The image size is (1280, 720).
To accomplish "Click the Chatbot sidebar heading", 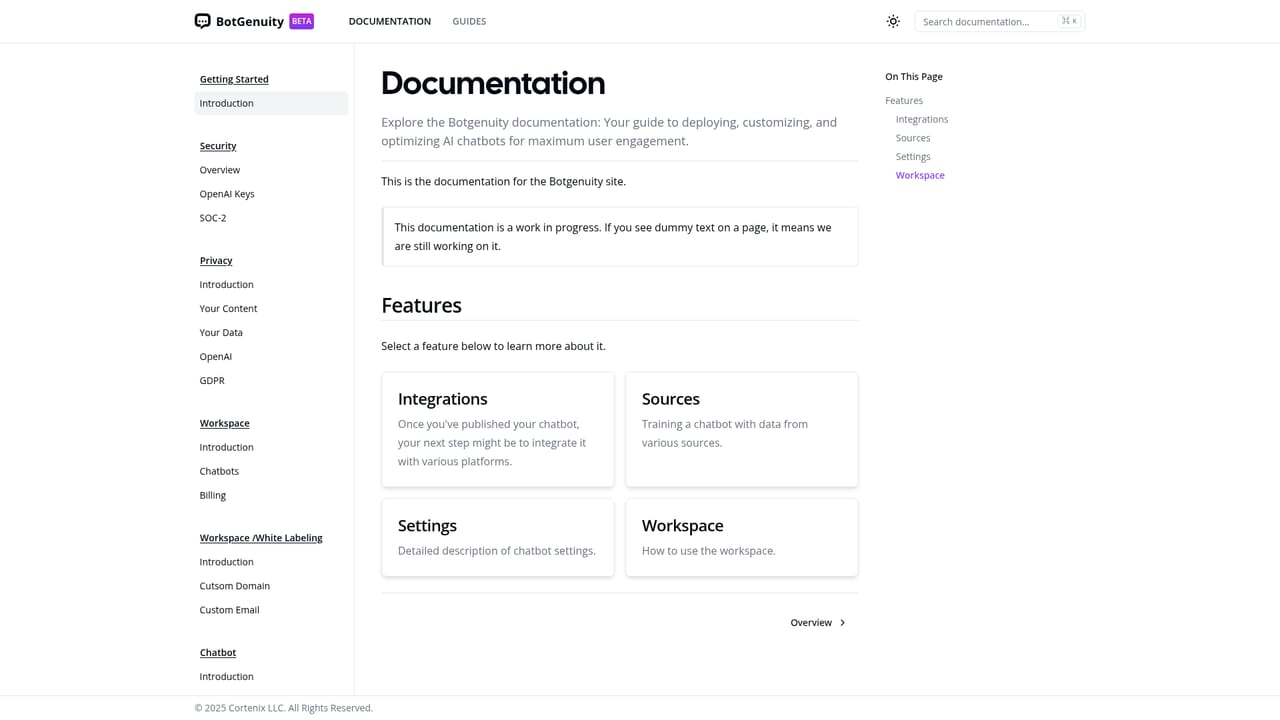I will tap(218, 653).
